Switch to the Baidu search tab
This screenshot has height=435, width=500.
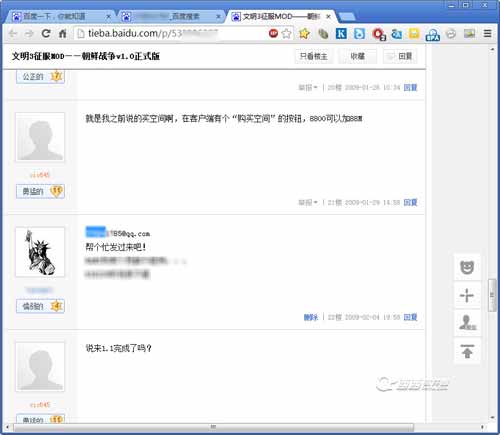(x=171, y=16)
